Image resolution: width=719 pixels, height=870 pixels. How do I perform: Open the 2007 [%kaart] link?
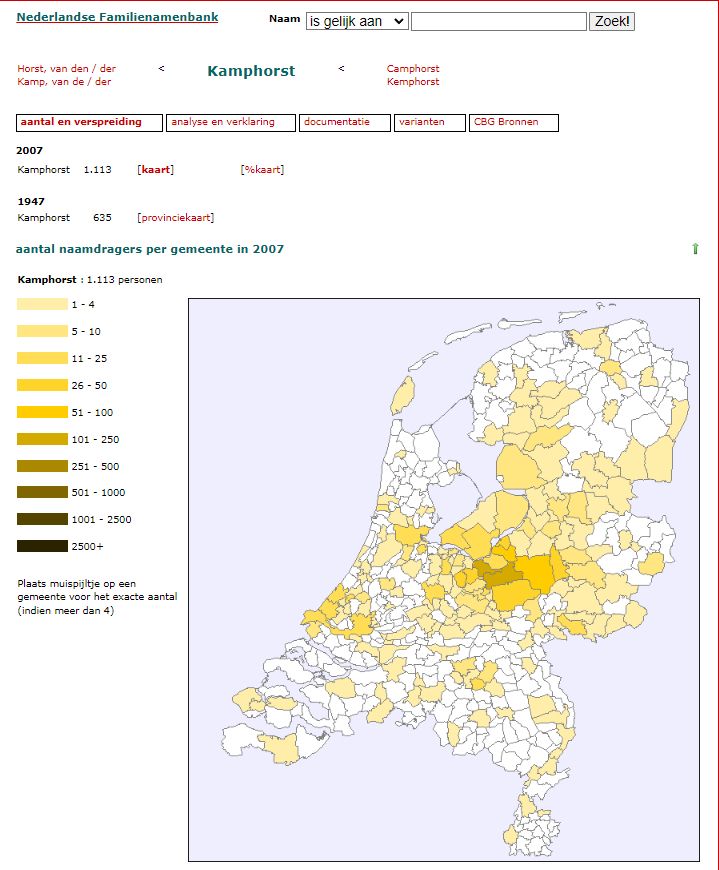262,170
